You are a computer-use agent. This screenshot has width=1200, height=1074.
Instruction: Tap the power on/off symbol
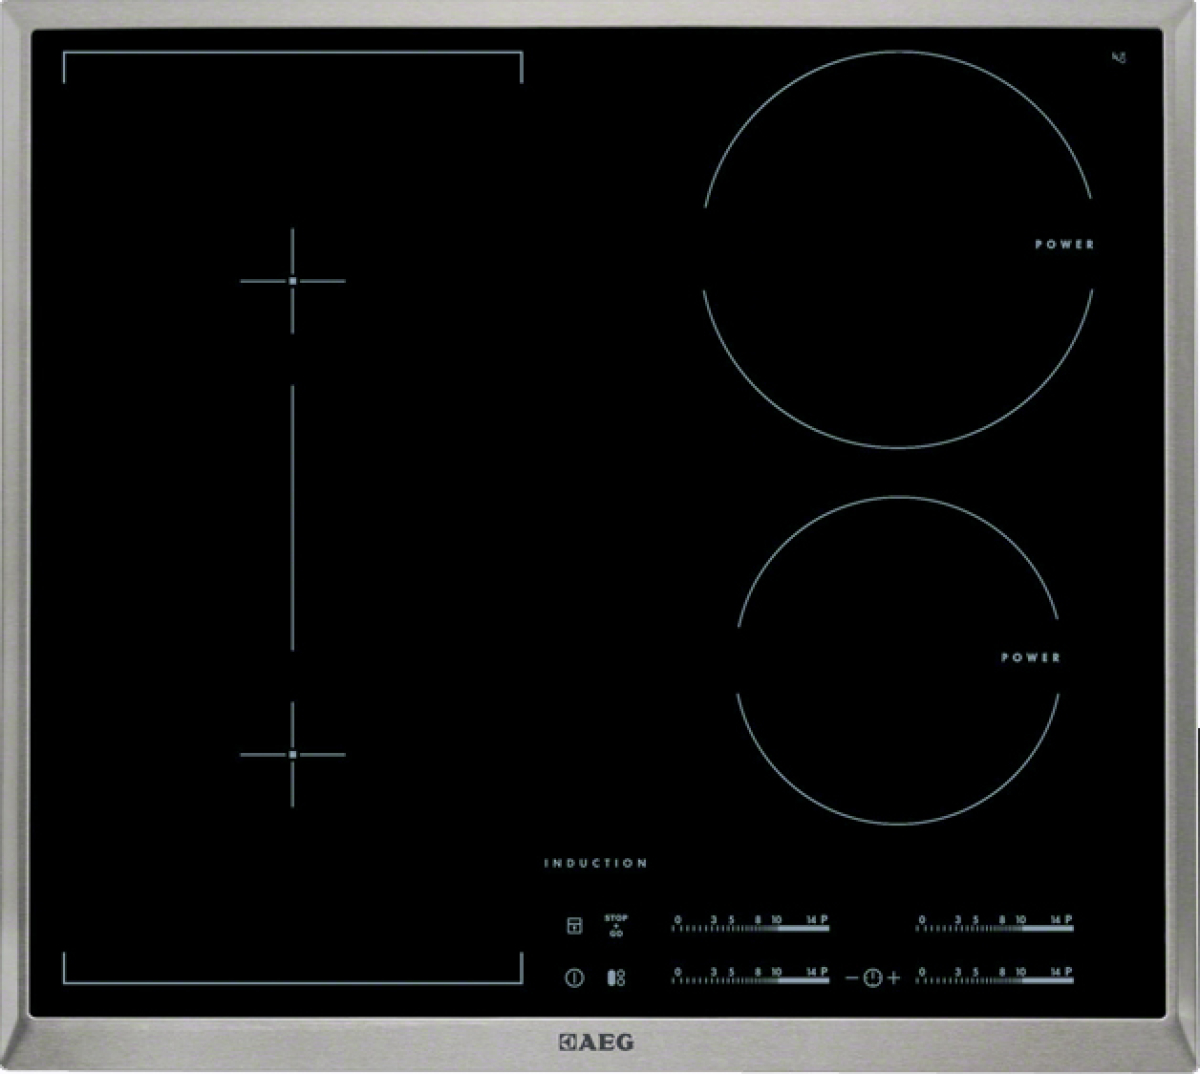pos(574,978)
